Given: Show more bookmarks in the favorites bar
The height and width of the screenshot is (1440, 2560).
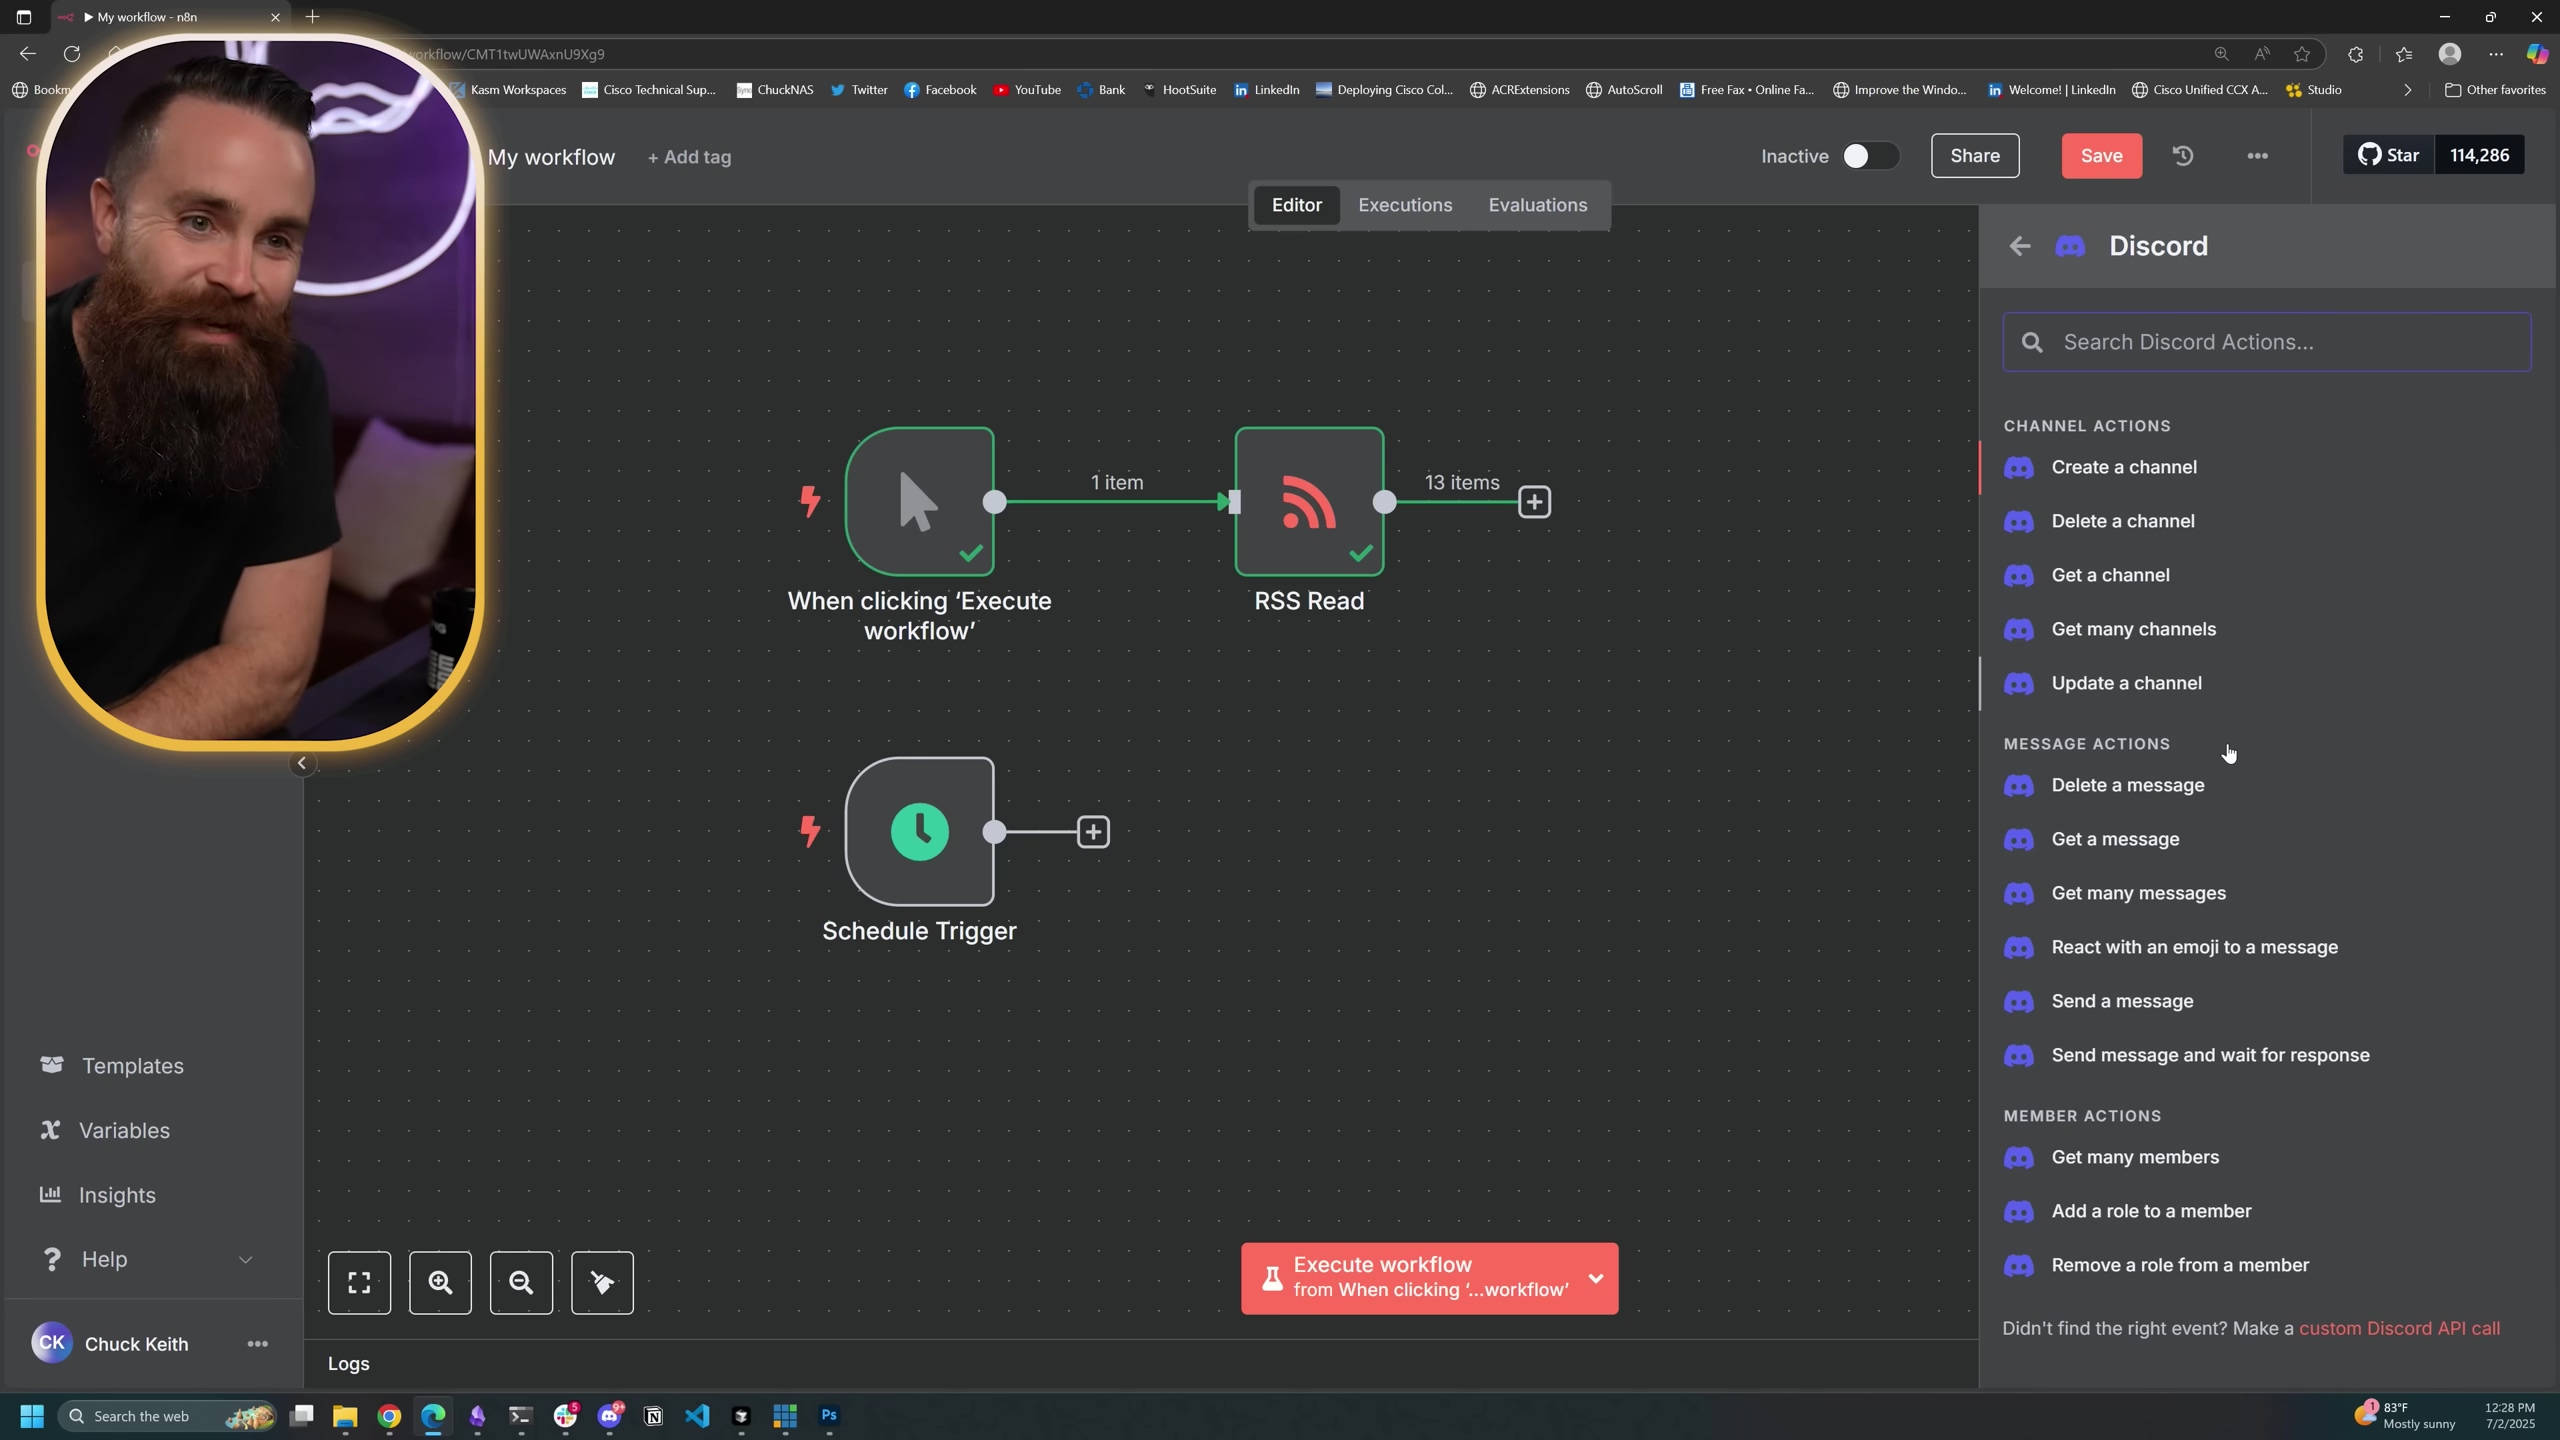Looking at the screenshot, I should 2407,90.
